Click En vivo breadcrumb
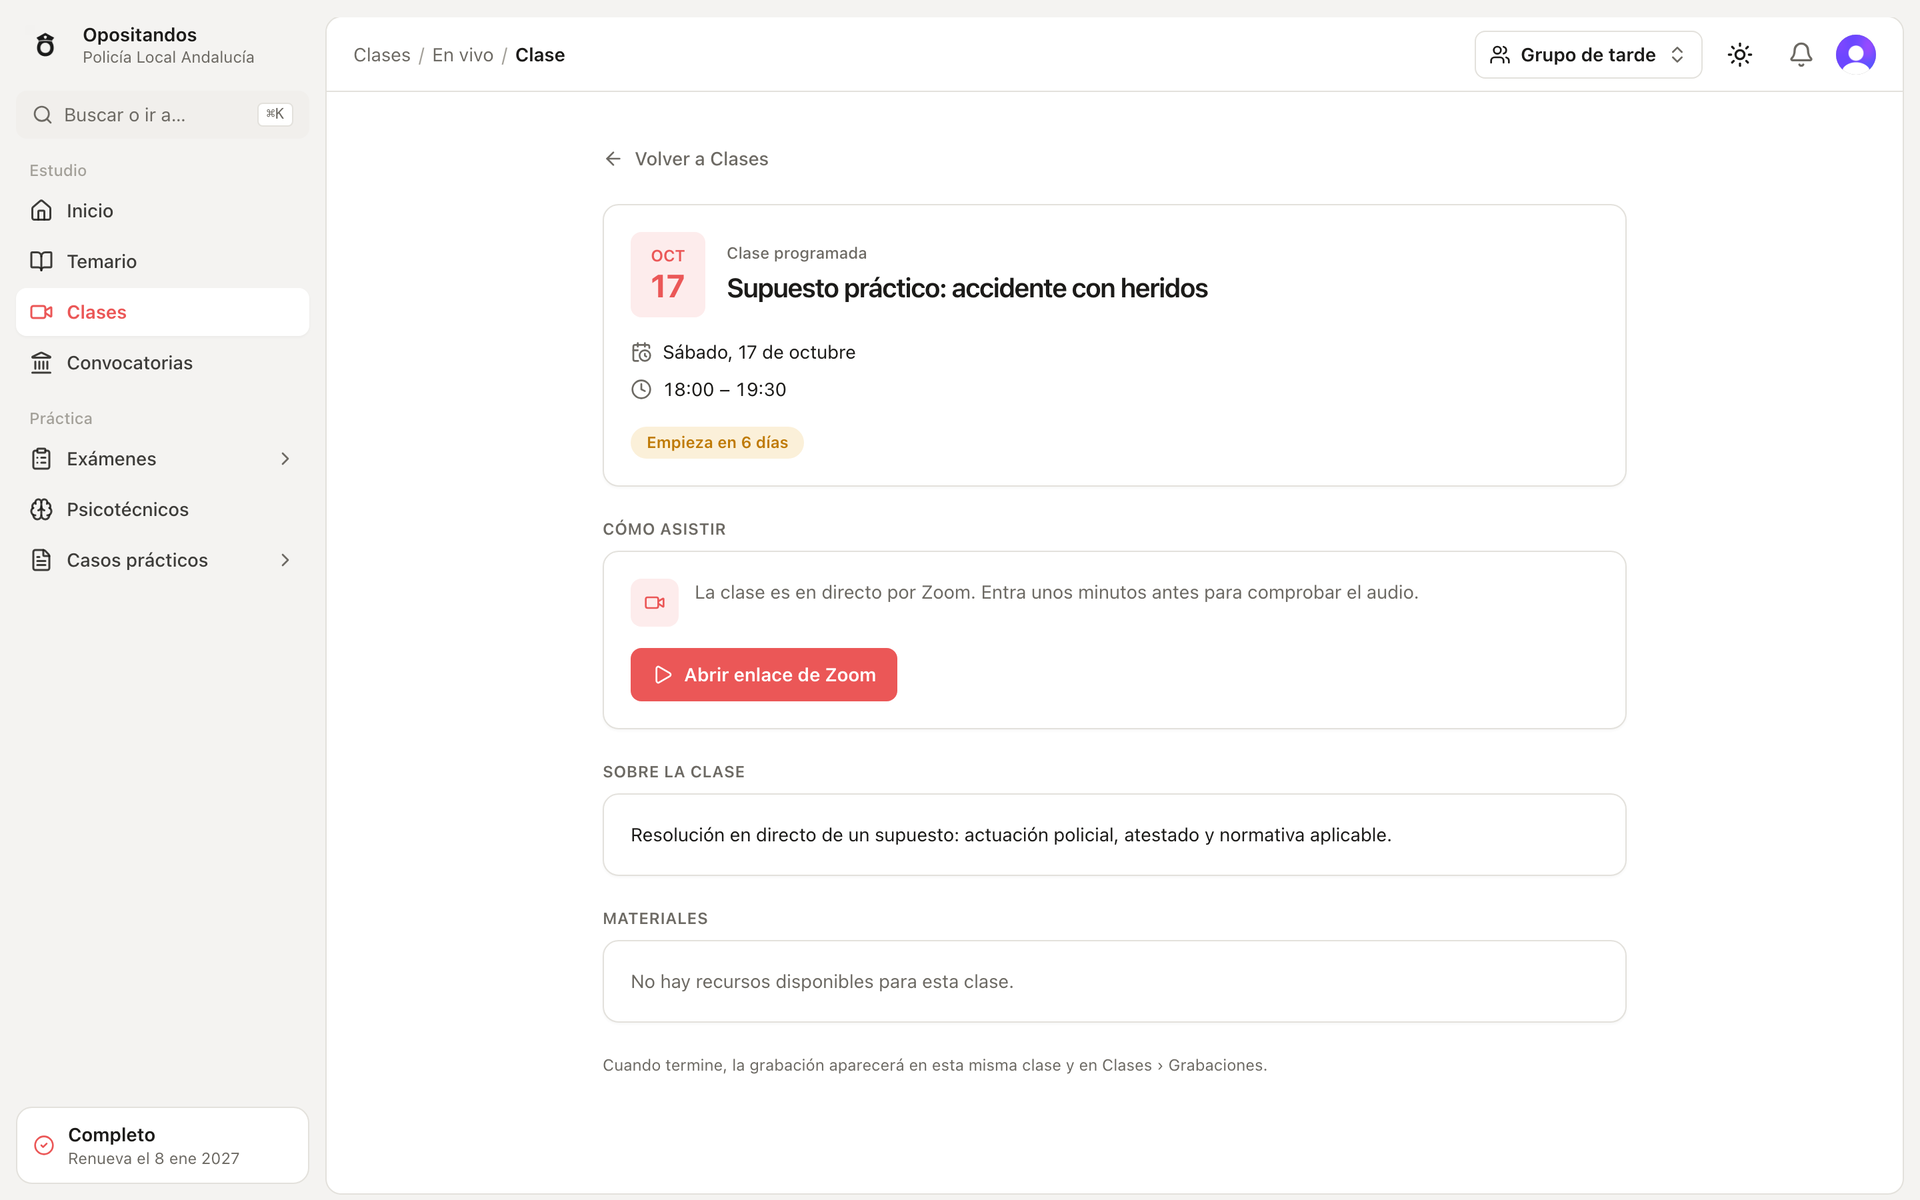Viewport: 1920px width, 1200px height. point(463,55)
